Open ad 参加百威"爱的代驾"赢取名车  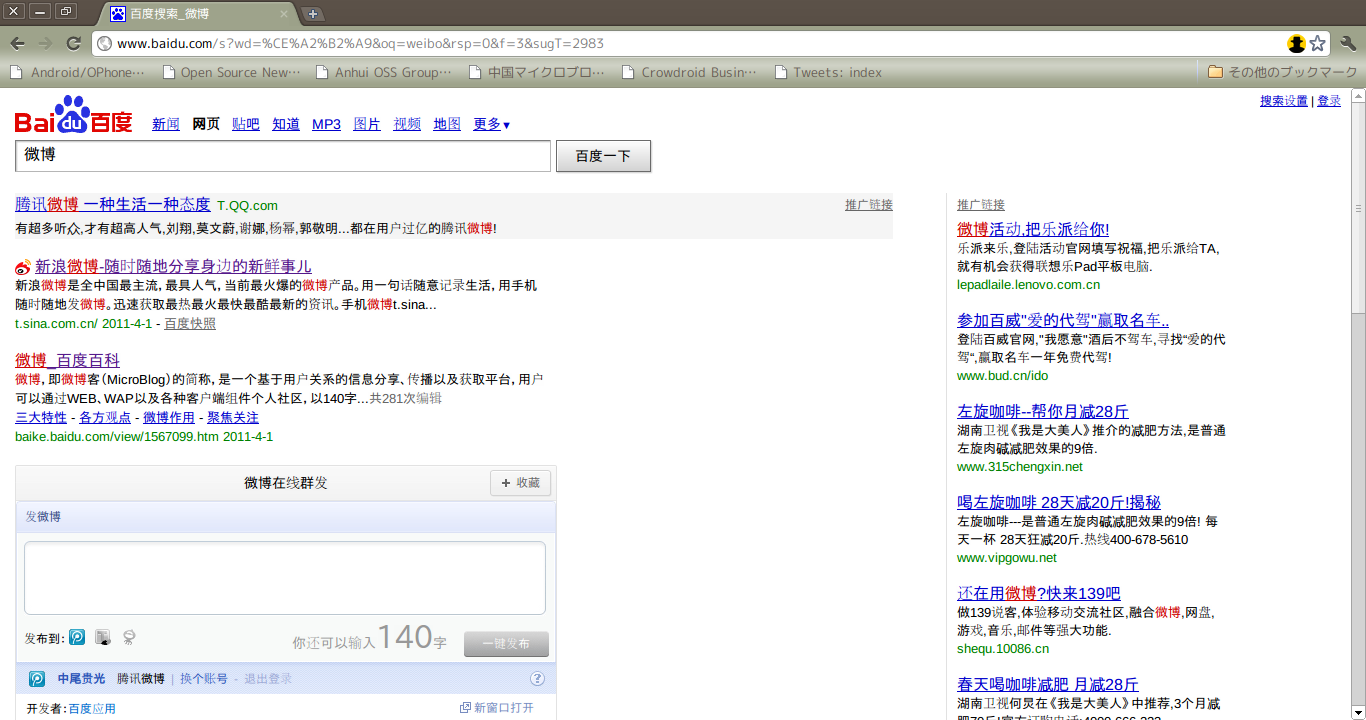(1063, 320)
